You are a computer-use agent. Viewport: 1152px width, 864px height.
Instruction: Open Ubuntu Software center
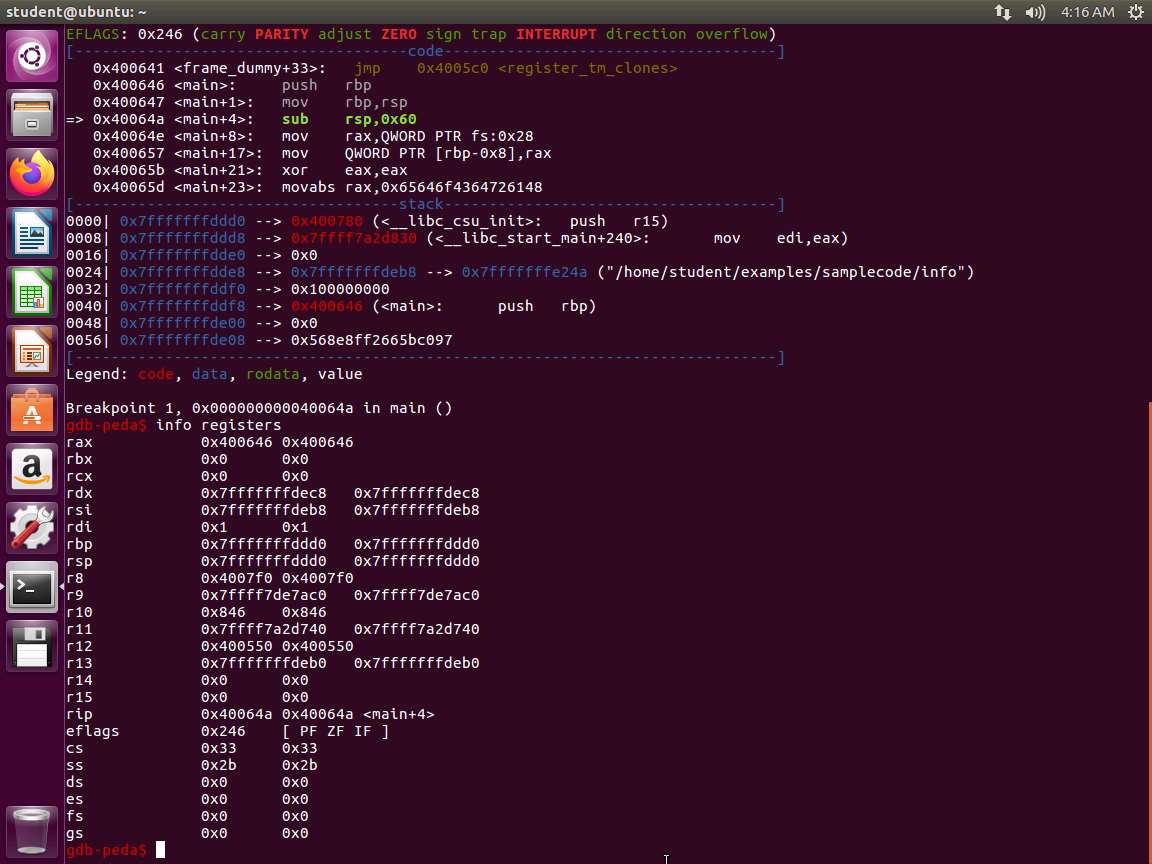pyautogui.click(x=32, y=411)
